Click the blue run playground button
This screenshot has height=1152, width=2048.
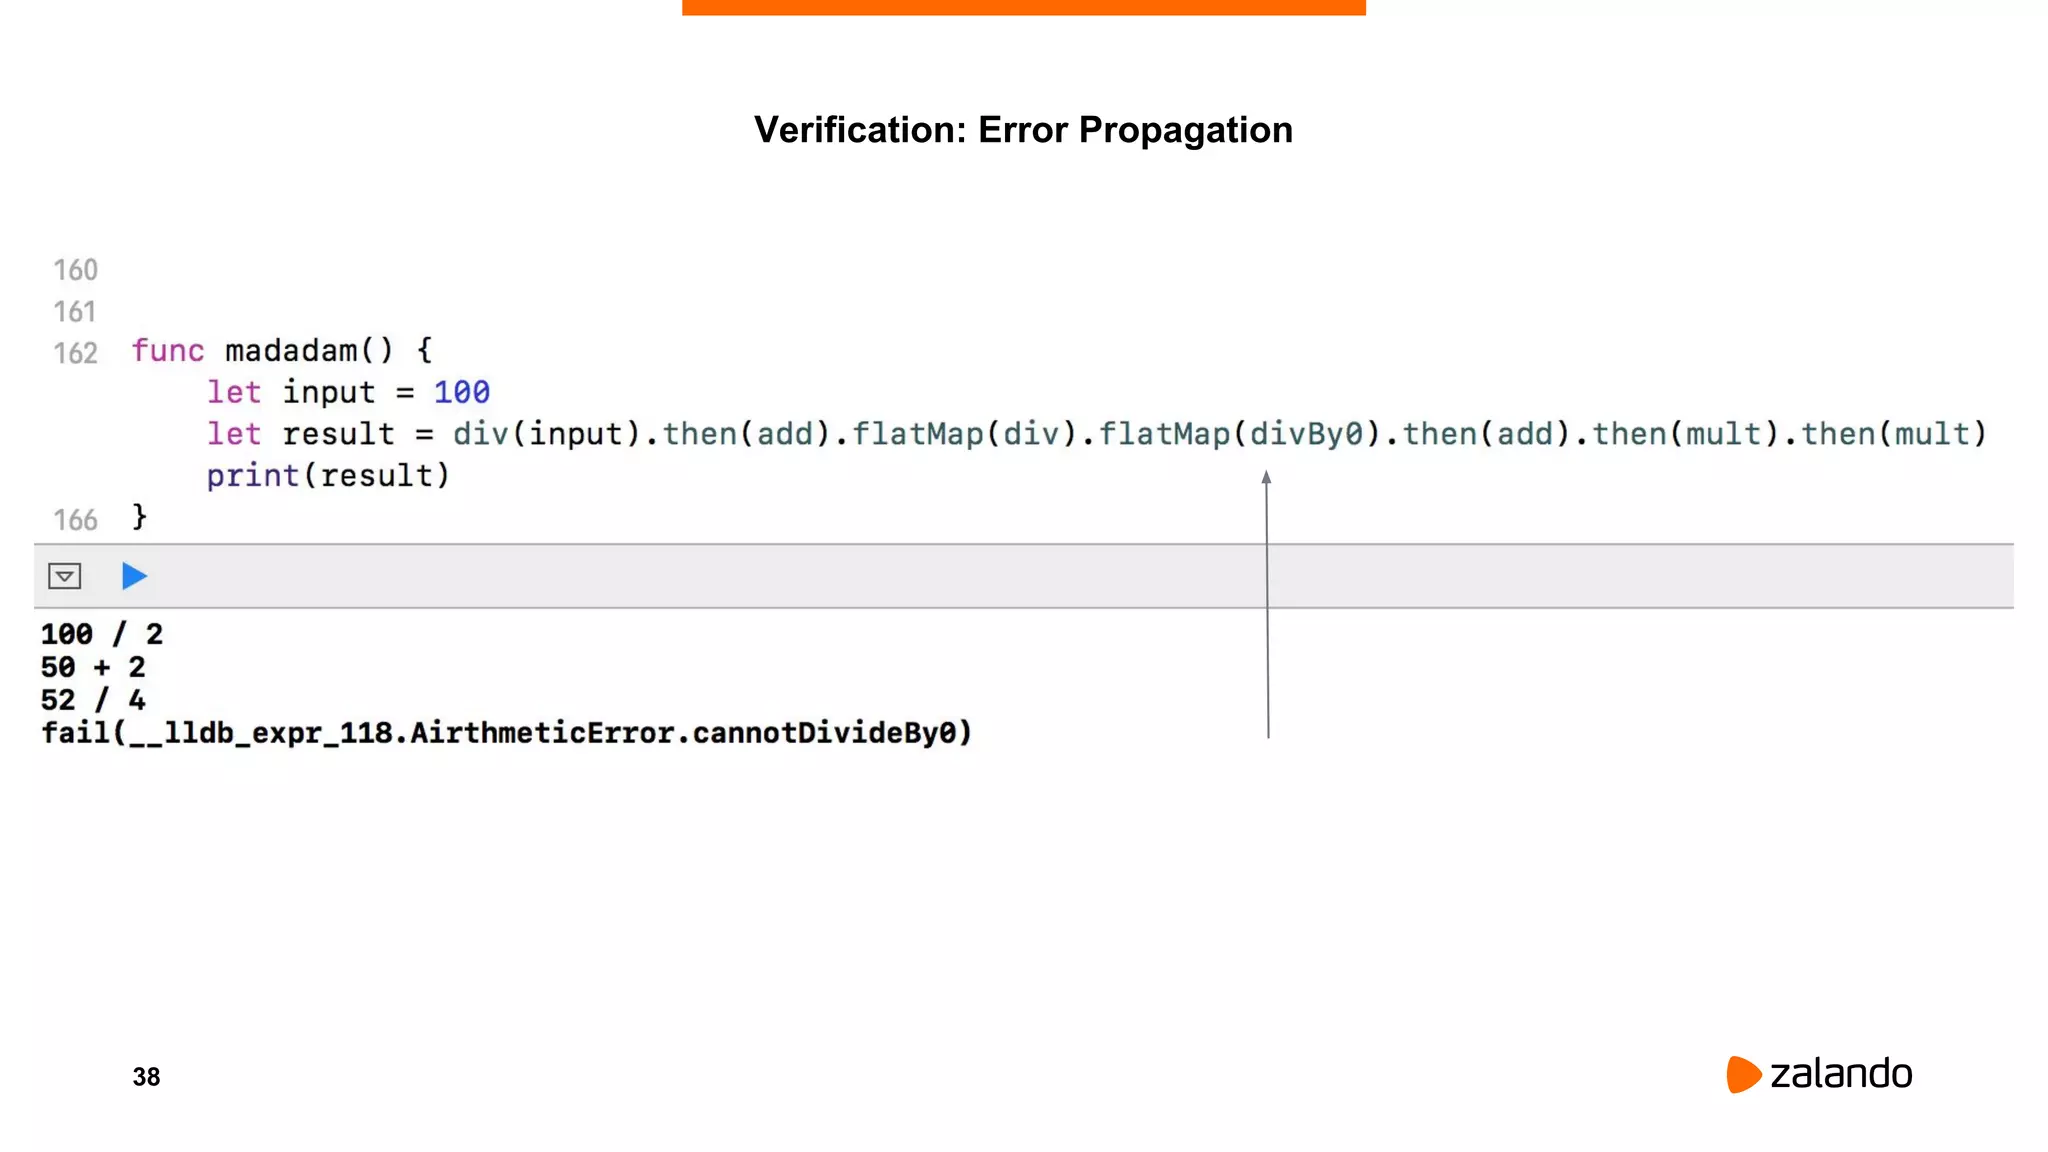coord(134,576)
